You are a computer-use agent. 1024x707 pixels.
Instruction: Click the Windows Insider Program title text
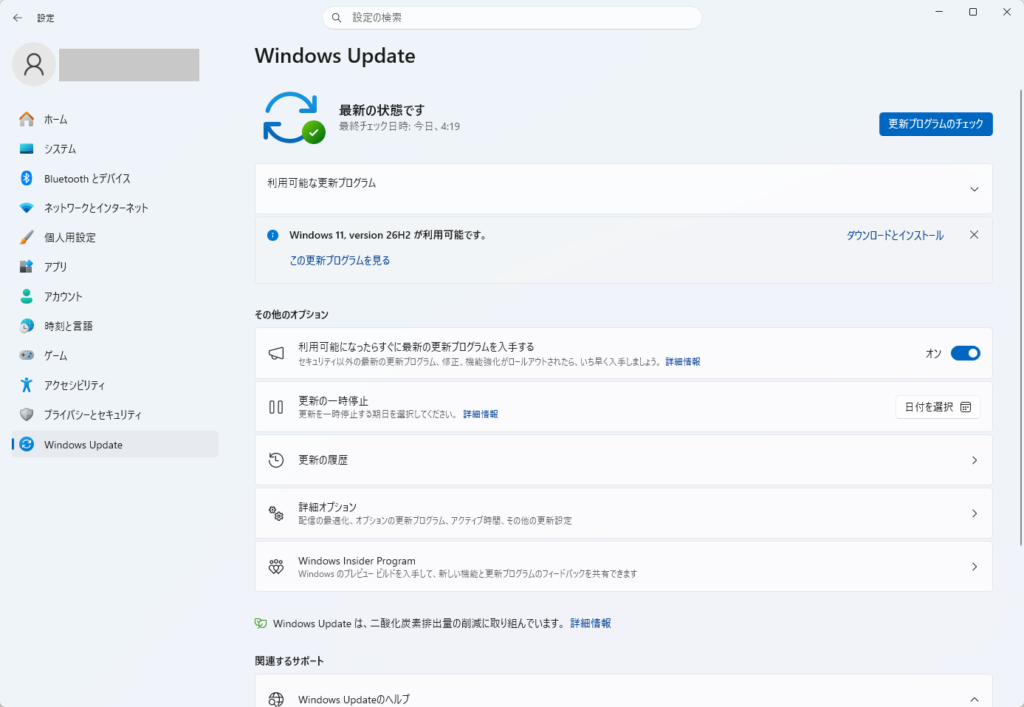click(x=357, y=561)
